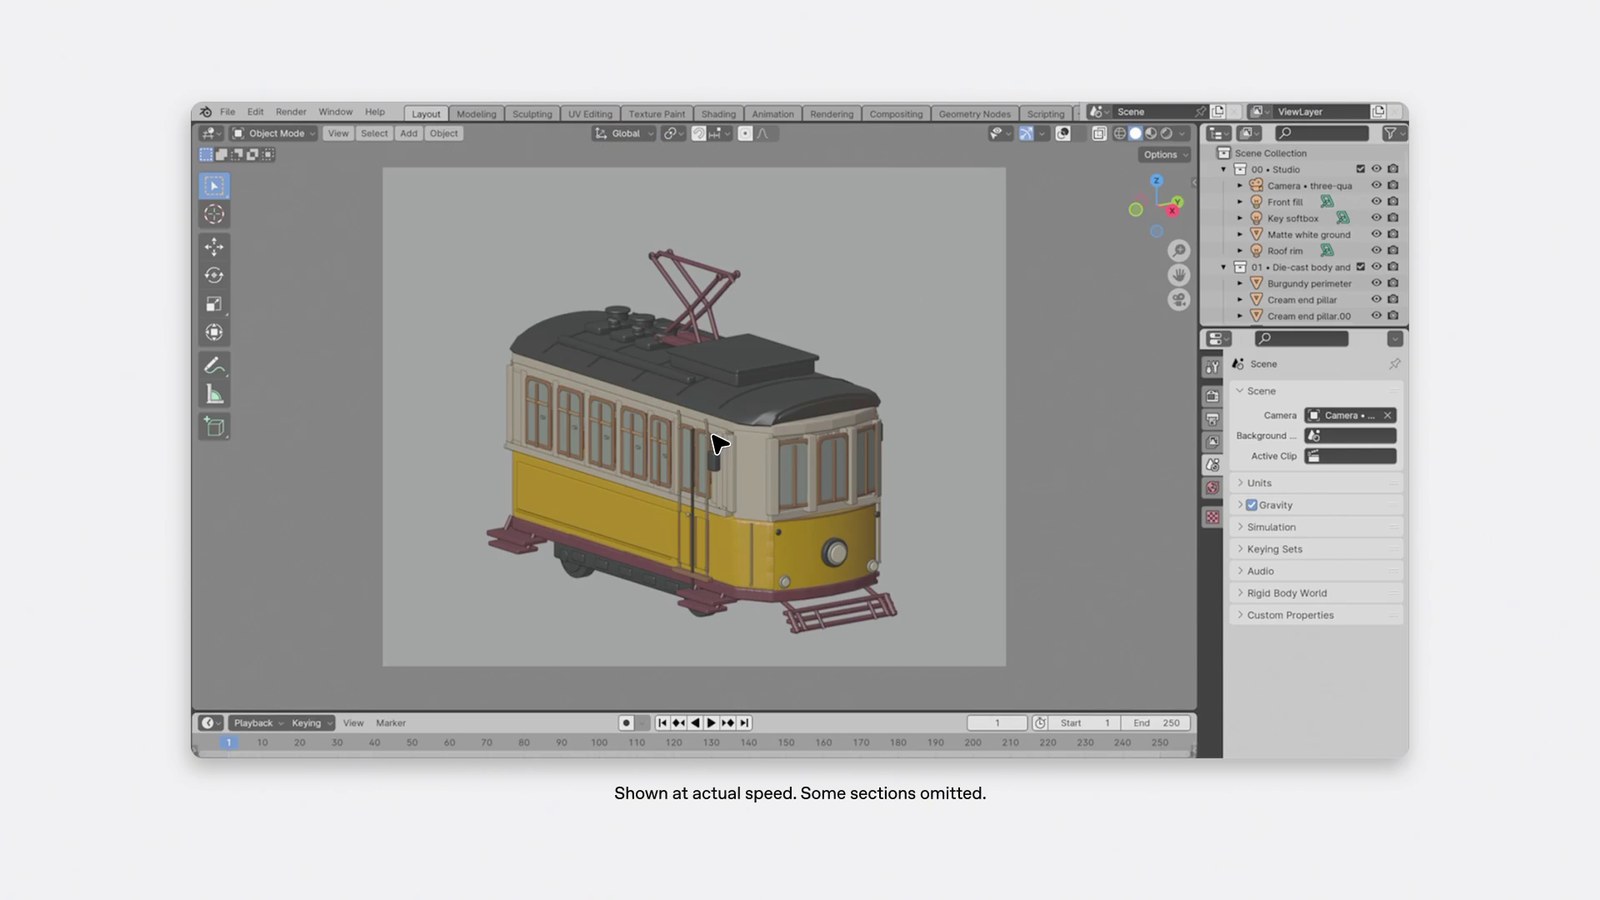
Task: Expand the Key softbox tree row
Action: point(1240,218)
